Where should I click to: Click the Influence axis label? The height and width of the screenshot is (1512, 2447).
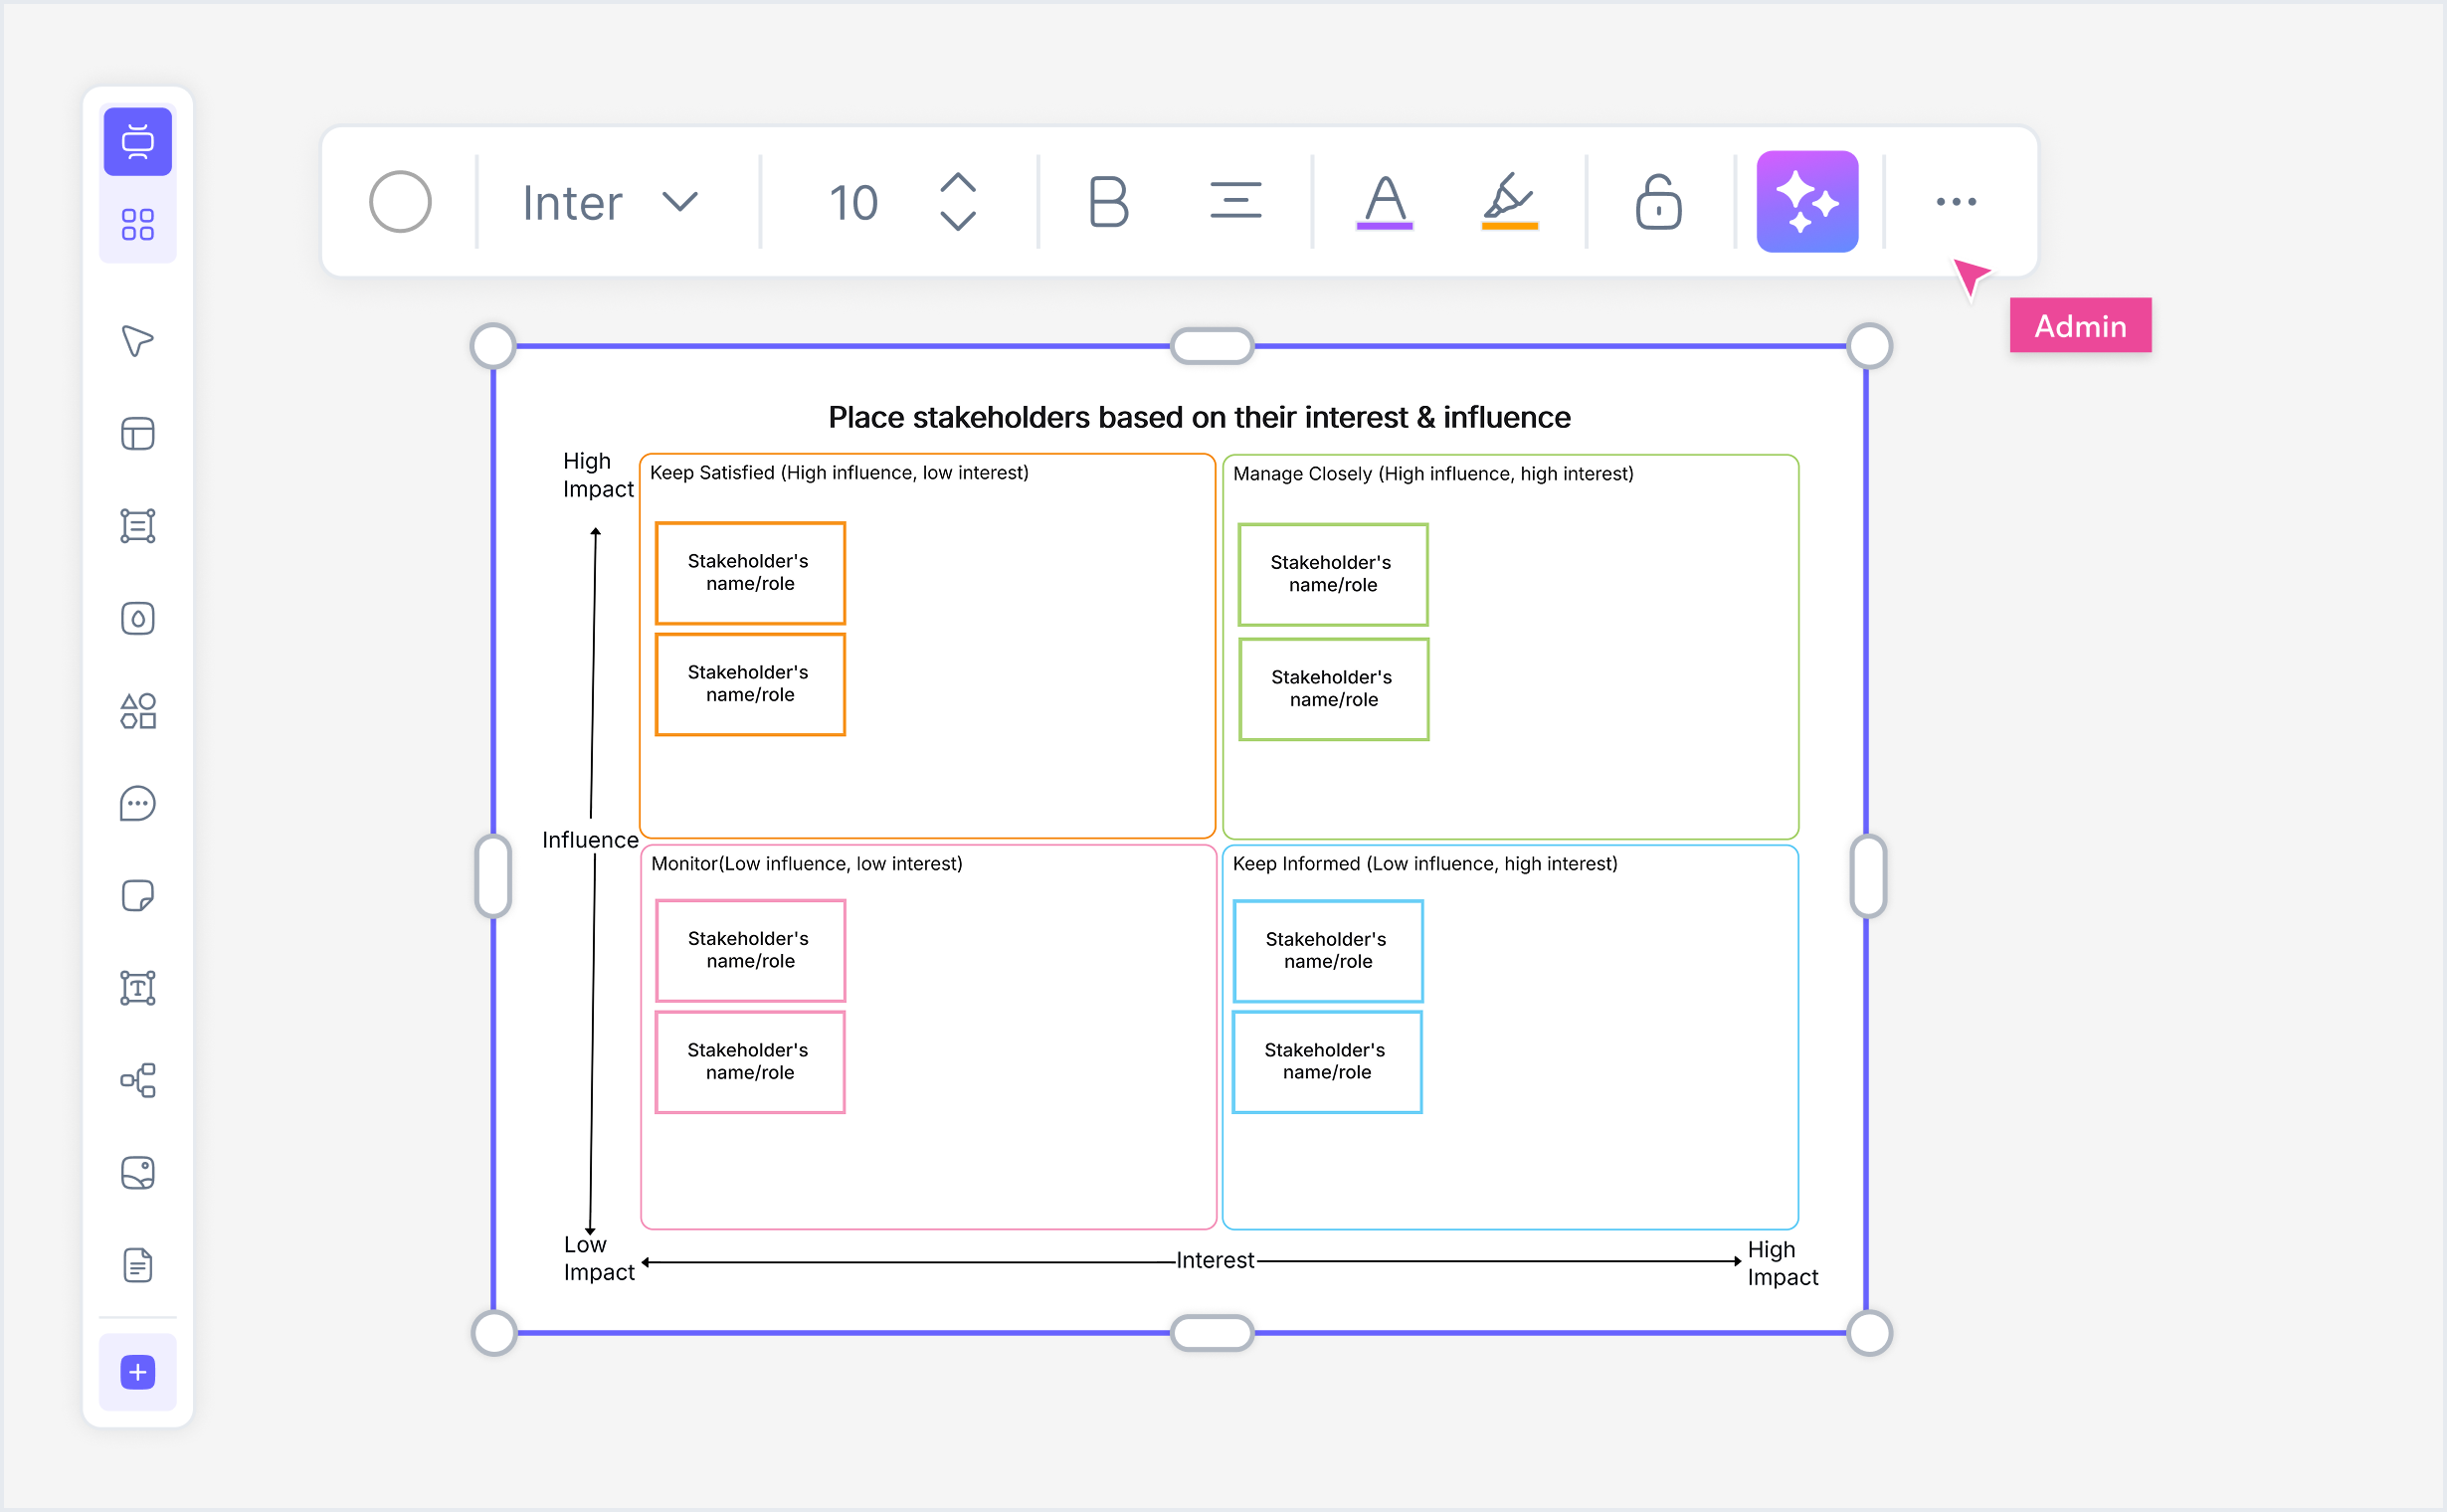590,840
